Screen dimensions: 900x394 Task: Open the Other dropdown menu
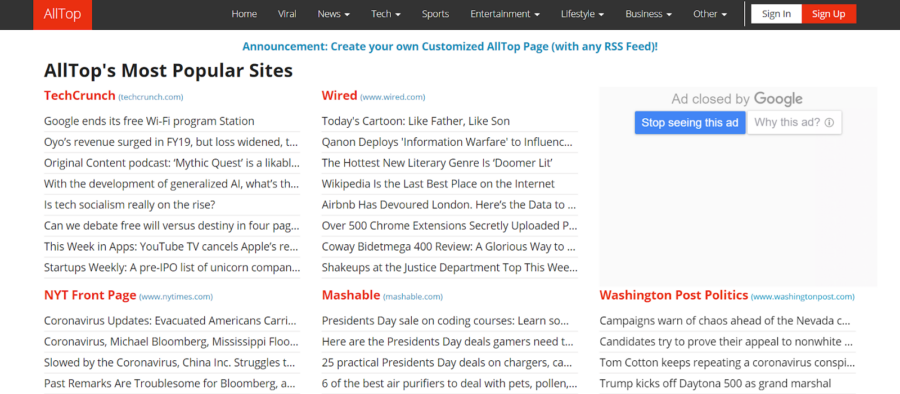tap(710, 14)
